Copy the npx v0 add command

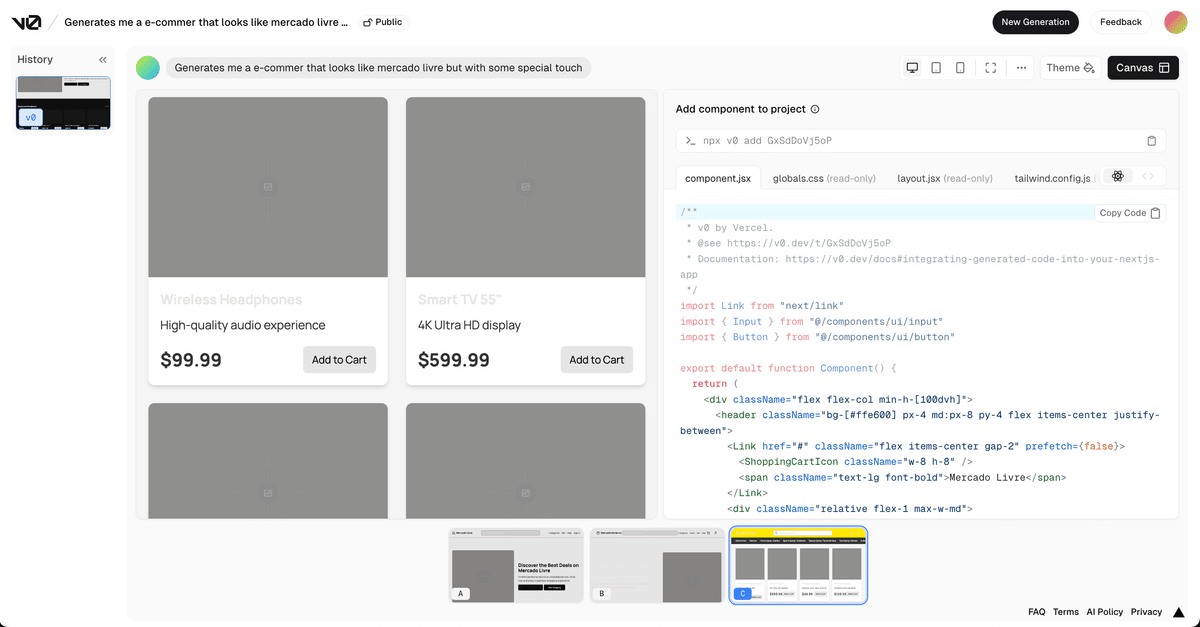(1151, 141)
